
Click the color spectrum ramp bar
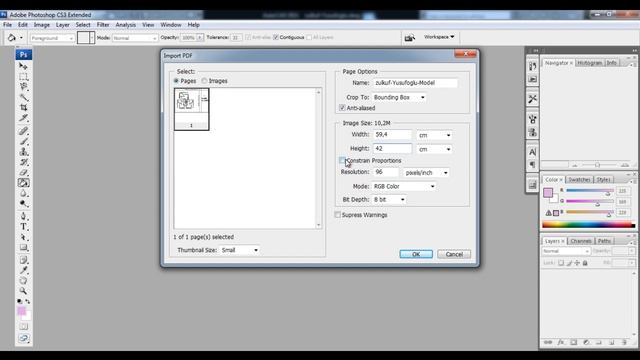588,224
